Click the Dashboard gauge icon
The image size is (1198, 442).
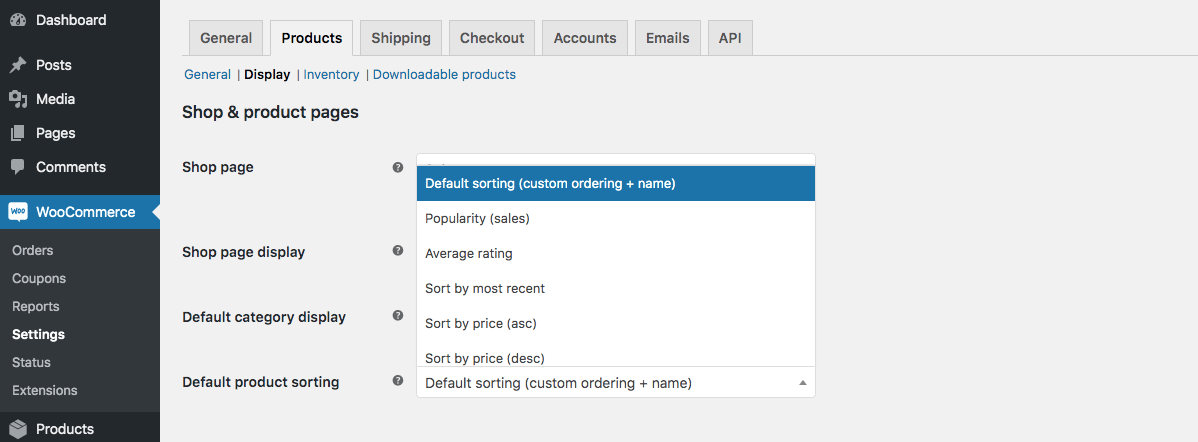pyautogui.click(x=18, y=21)
